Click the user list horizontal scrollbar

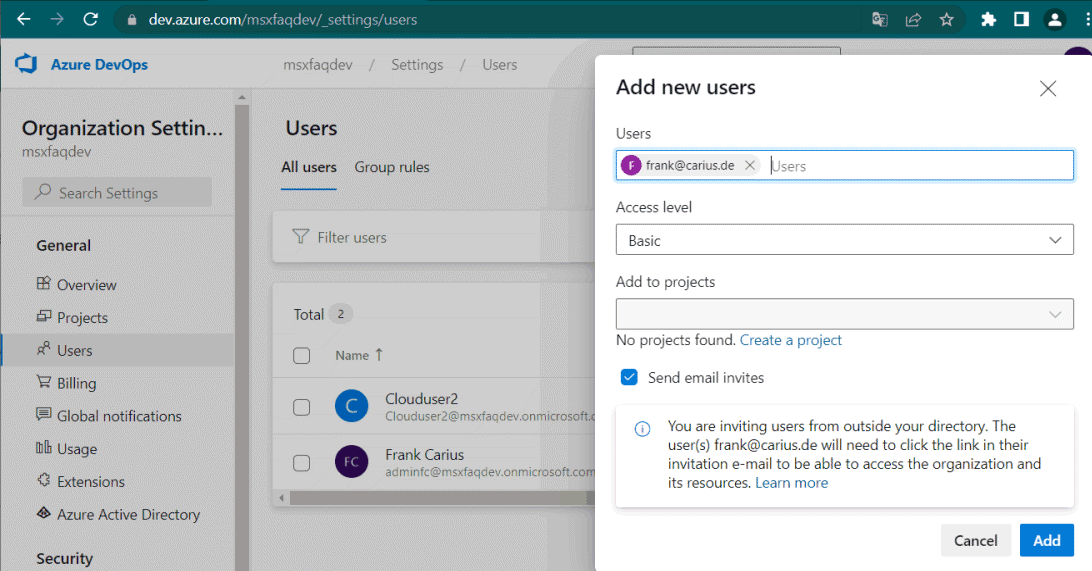click(438, 498)
